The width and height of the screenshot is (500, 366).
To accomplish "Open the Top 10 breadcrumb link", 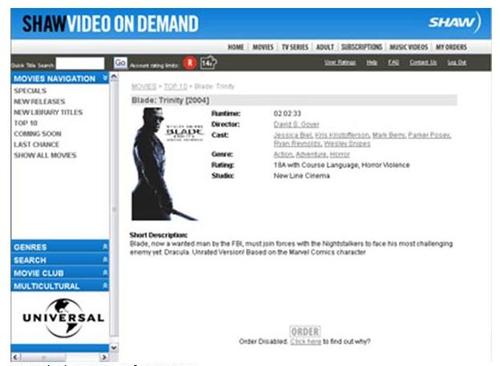I will point(176,86).
